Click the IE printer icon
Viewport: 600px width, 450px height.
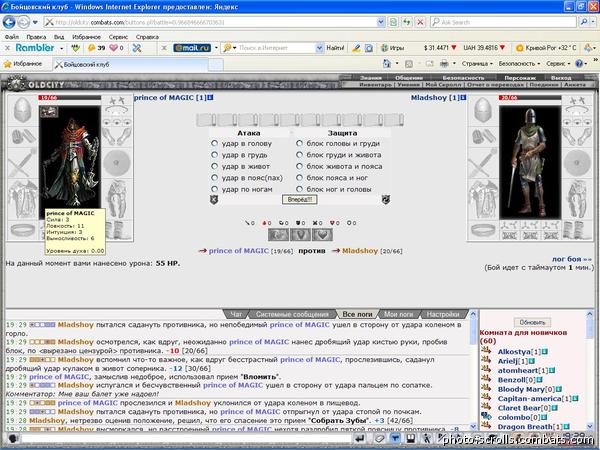click(444, 64)
